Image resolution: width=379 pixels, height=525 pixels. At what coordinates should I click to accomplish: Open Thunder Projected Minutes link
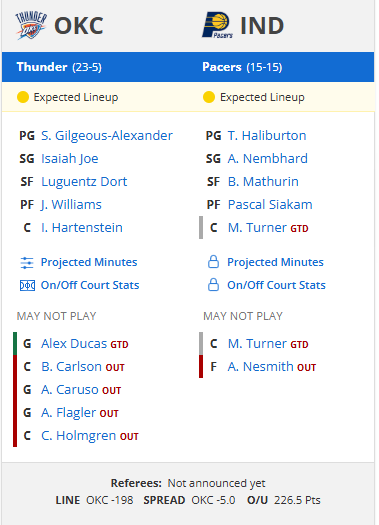point(89,262)
